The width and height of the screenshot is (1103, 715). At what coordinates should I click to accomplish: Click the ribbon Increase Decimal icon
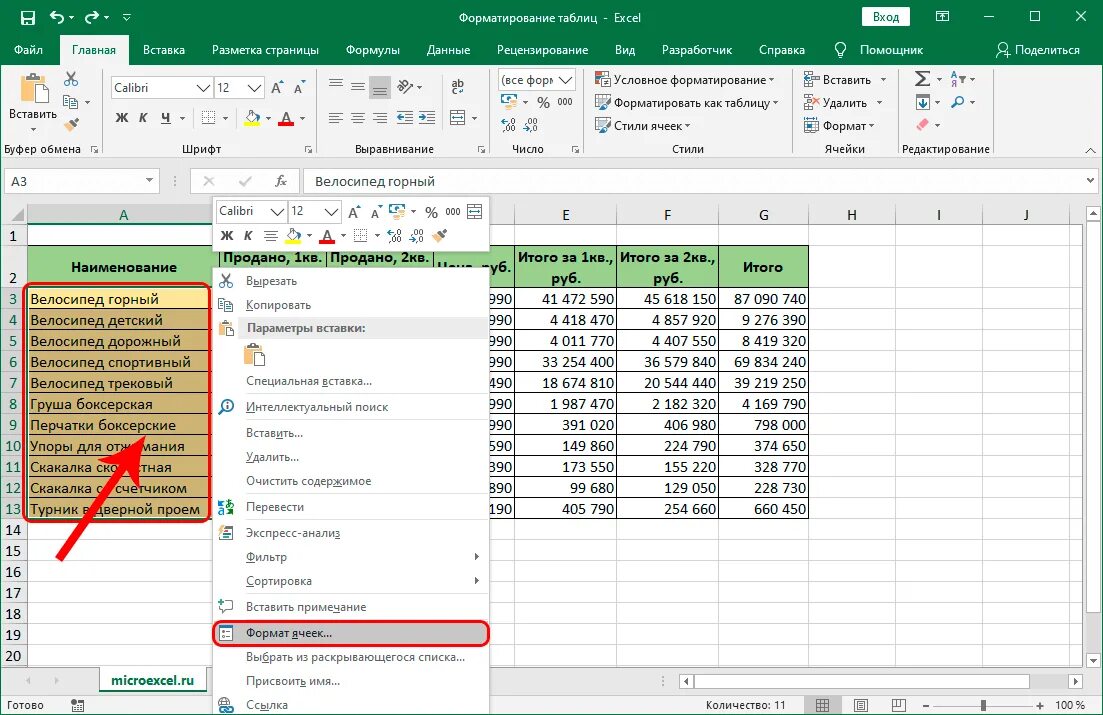509,125
